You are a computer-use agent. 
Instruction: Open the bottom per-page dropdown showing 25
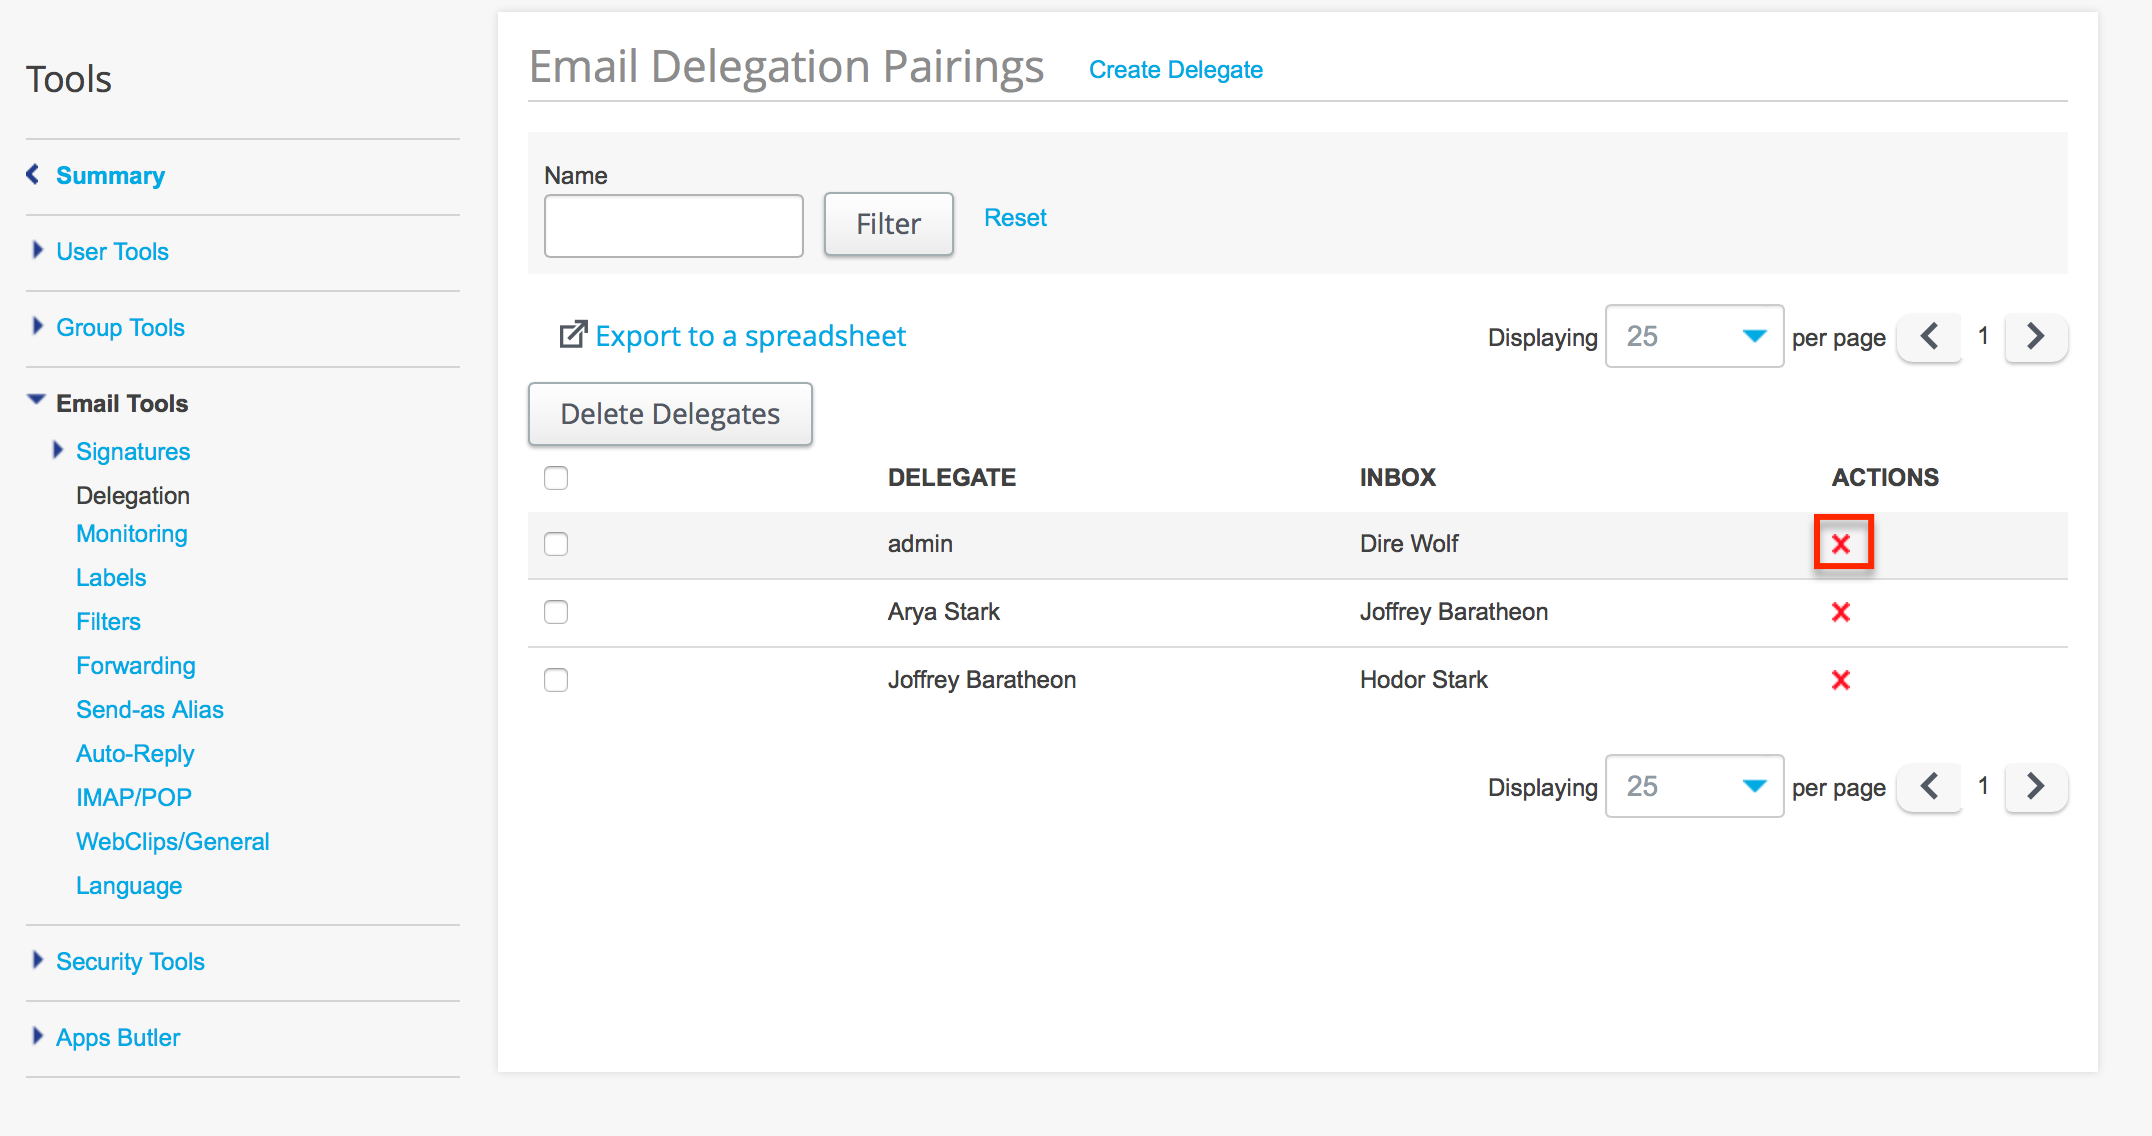[x=1694, y=787]
